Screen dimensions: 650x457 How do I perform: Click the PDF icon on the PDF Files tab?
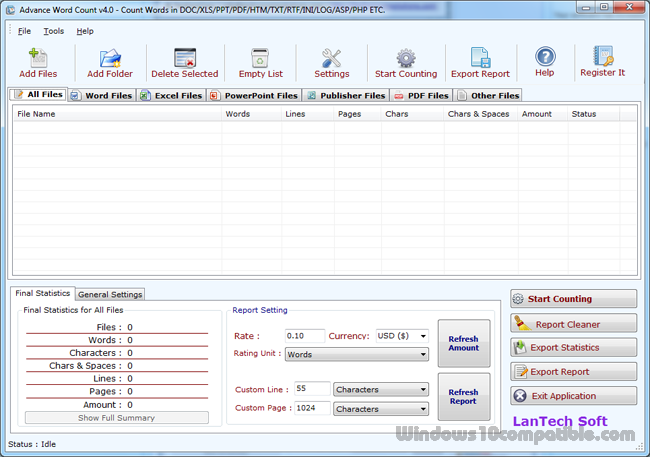(x=398, y=96)
